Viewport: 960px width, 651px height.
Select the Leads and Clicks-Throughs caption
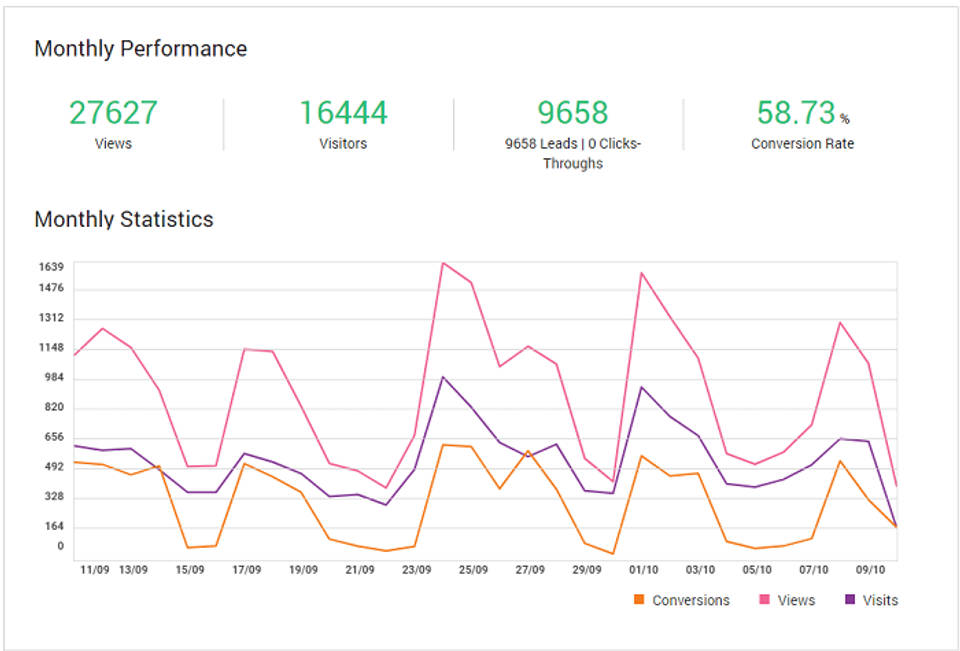tap(573, 153)
